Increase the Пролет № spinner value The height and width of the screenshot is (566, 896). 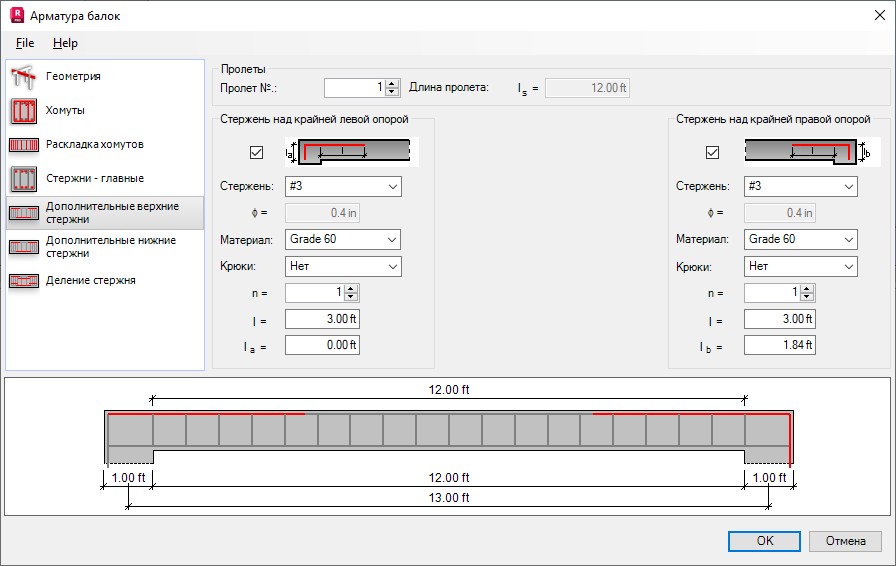(391, 83)
